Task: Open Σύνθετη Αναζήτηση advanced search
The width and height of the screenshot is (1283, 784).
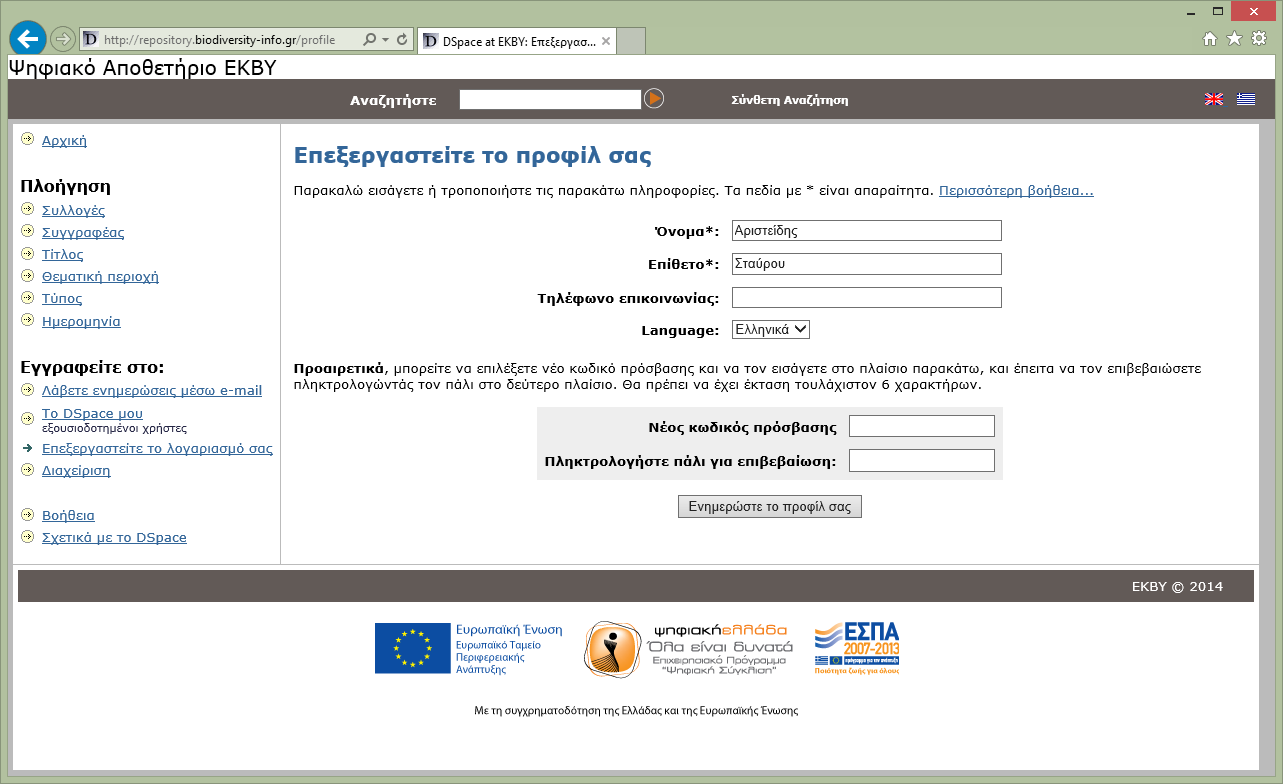Action: [x=789, y=100]
